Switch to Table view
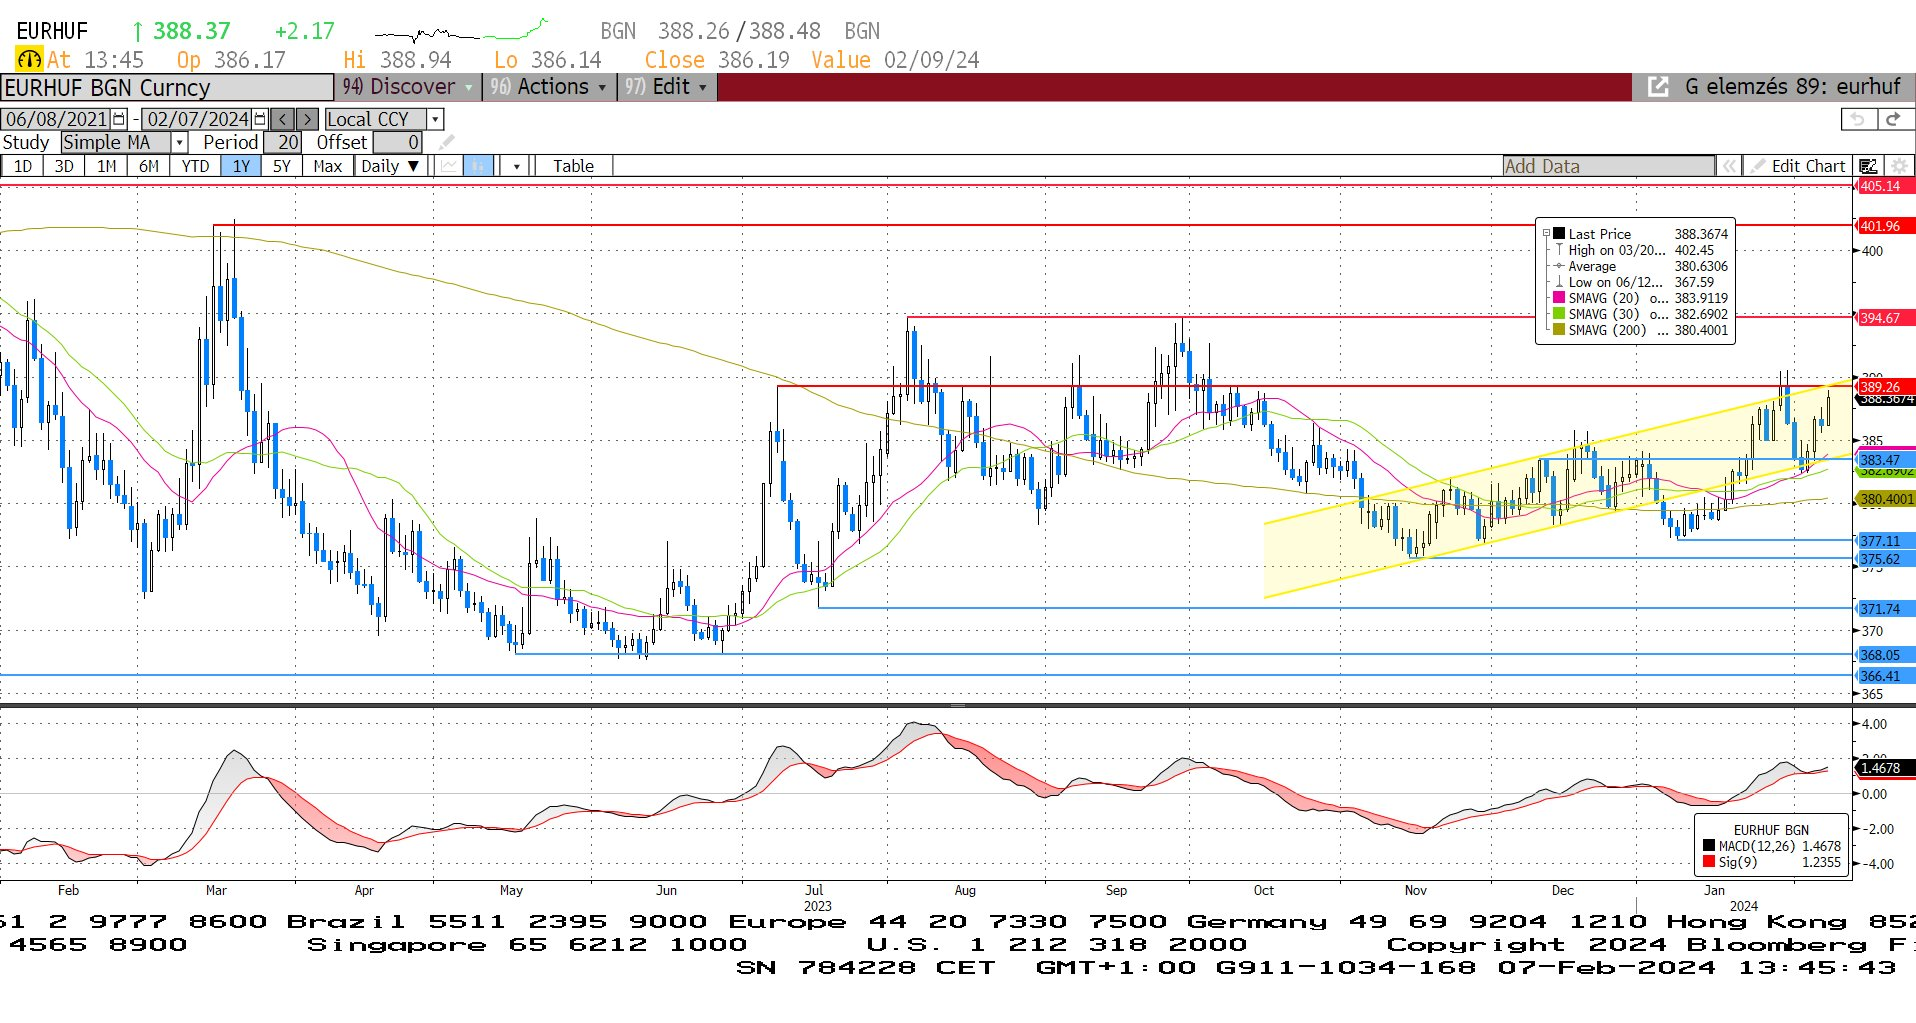Image resolution: width=1916 pixels, height=1023 pixels. point(573,166)
